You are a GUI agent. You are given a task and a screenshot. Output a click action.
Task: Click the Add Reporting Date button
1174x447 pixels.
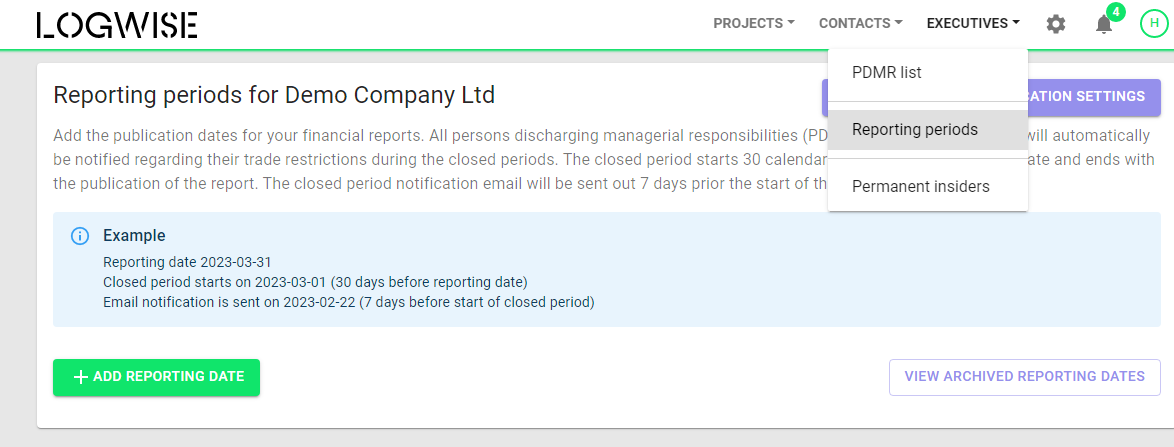click(x=156, y=377)
